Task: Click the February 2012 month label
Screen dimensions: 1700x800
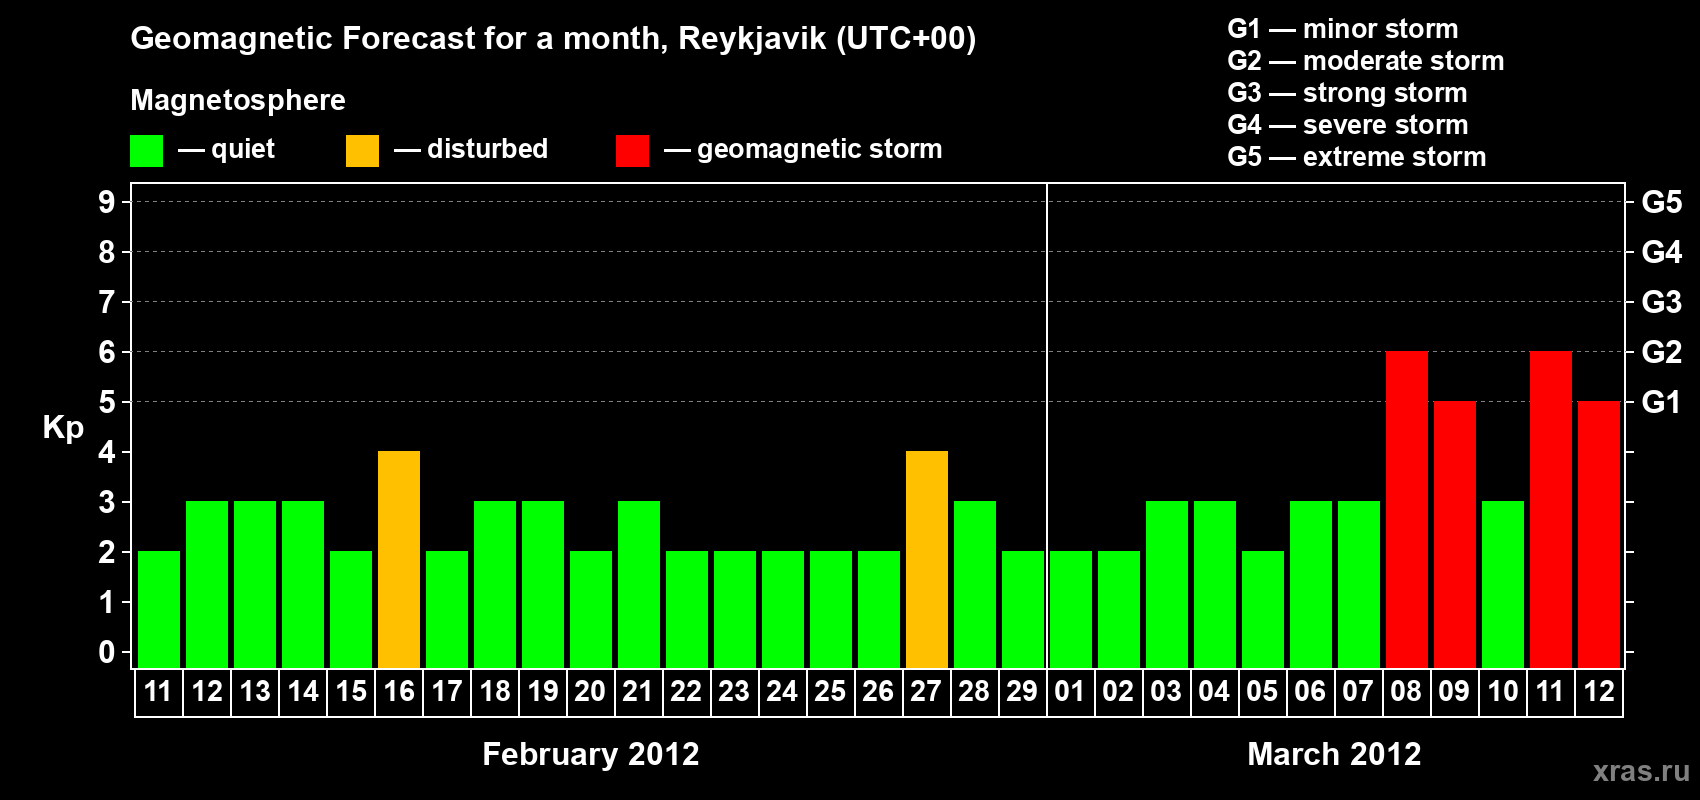Action: coord(591,754)
